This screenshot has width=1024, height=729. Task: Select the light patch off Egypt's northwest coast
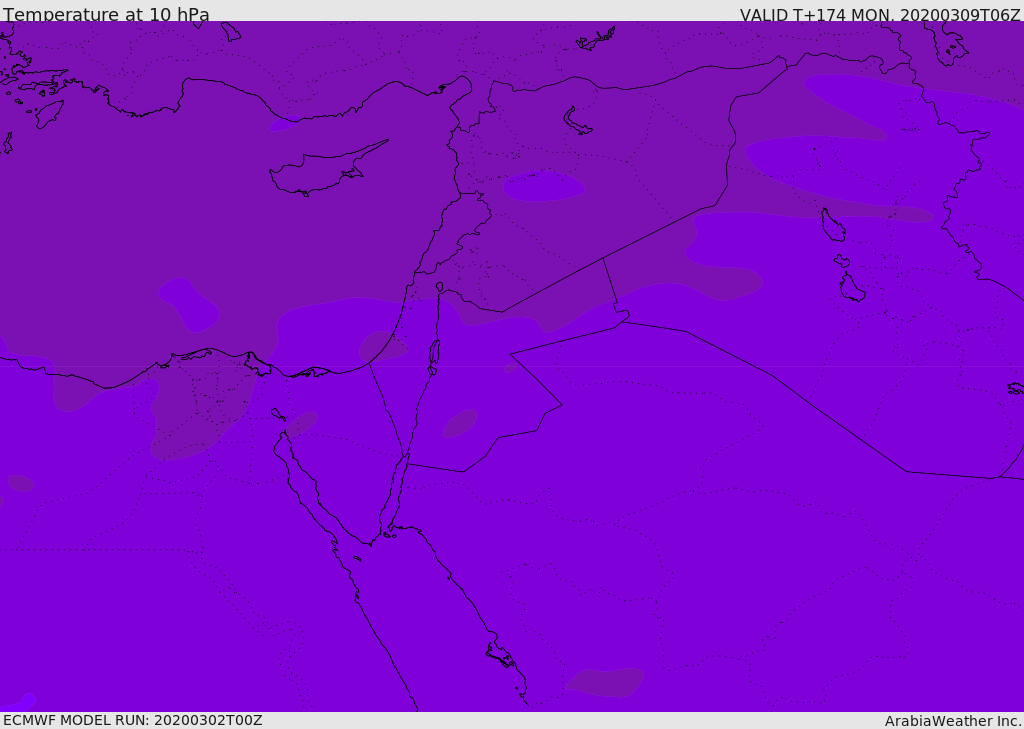pyautogui.click(x=189, y=304)
